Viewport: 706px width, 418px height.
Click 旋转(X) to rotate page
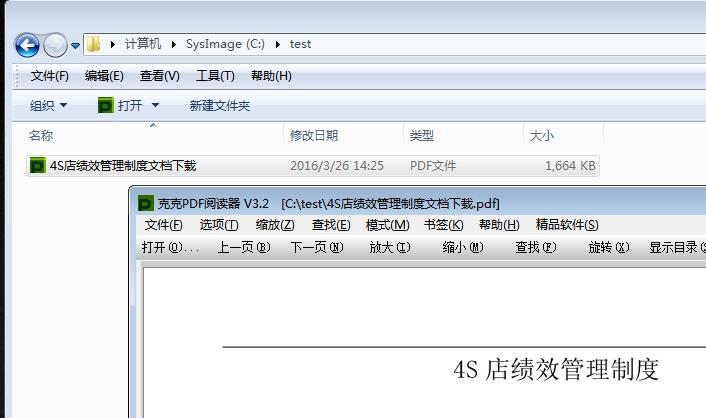click(x=609, y=247)
